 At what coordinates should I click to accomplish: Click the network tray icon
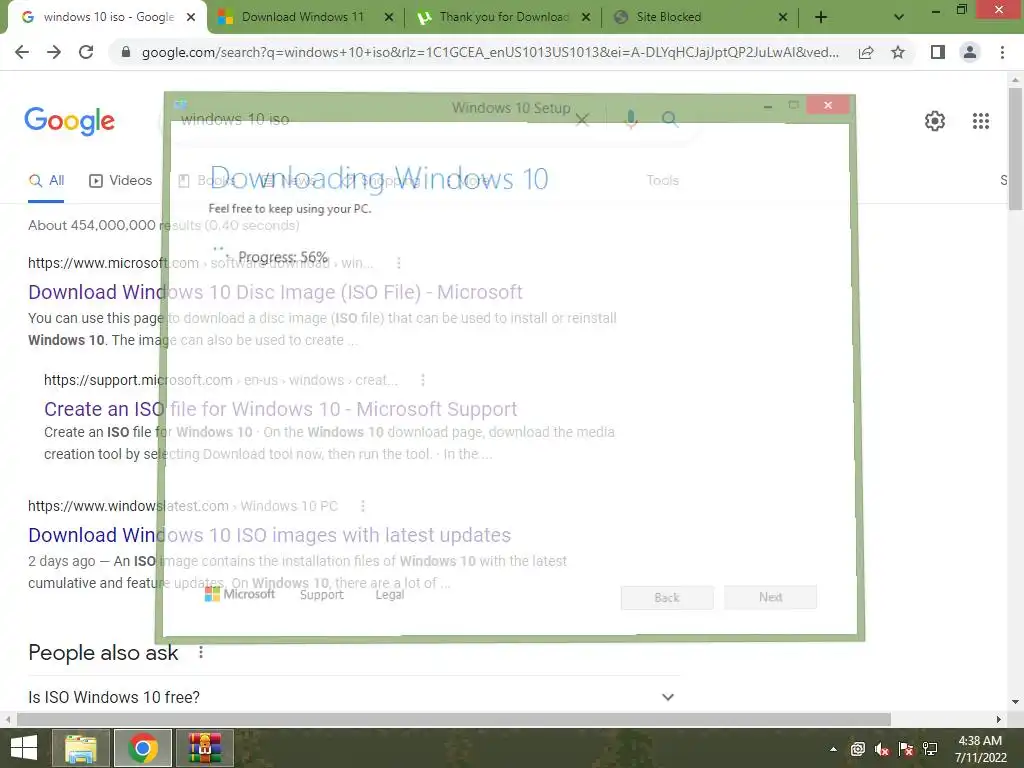tap(930, 749)
